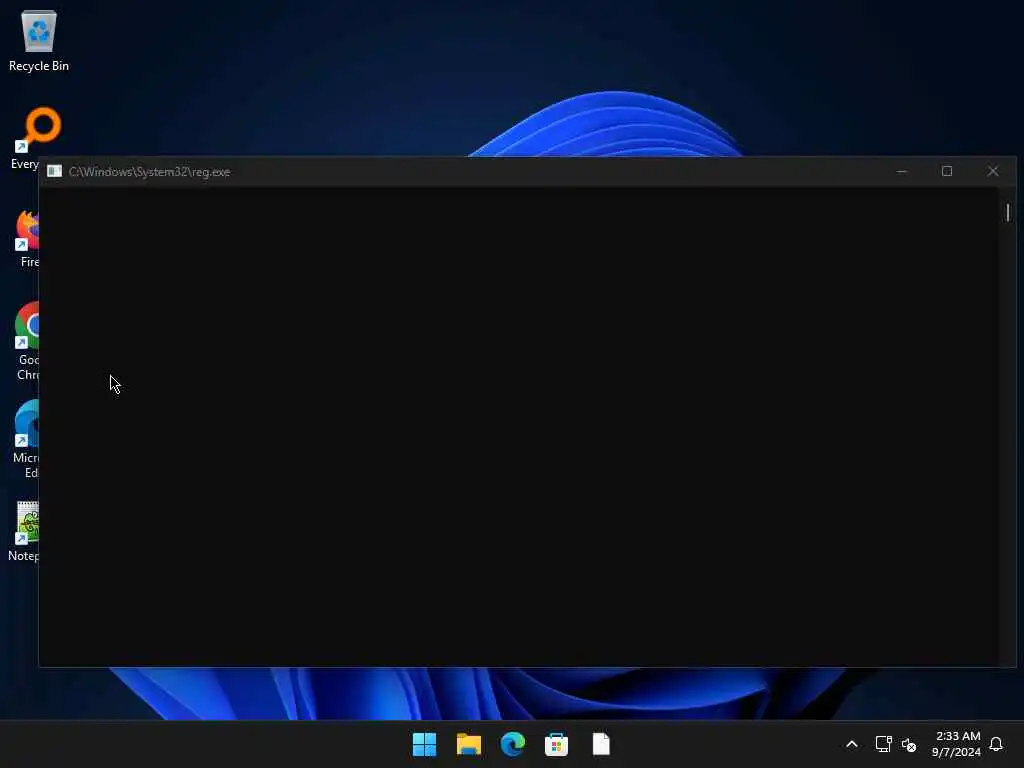Minimize the reg.exe console window
Image resolution: width=1024 pixels, height=768 pixels.
(x=901, y=171)
